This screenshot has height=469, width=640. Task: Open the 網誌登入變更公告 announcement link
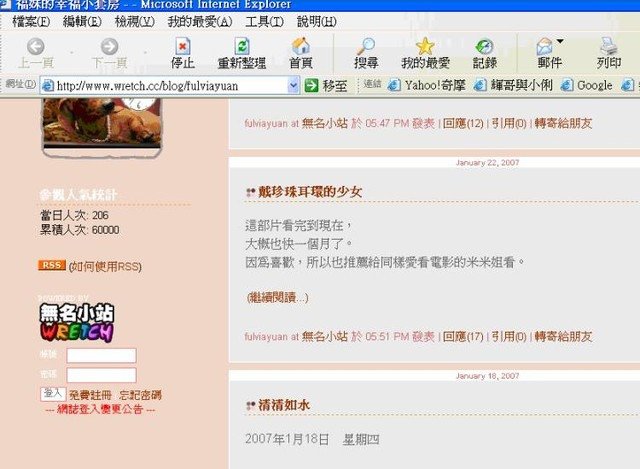100,409
